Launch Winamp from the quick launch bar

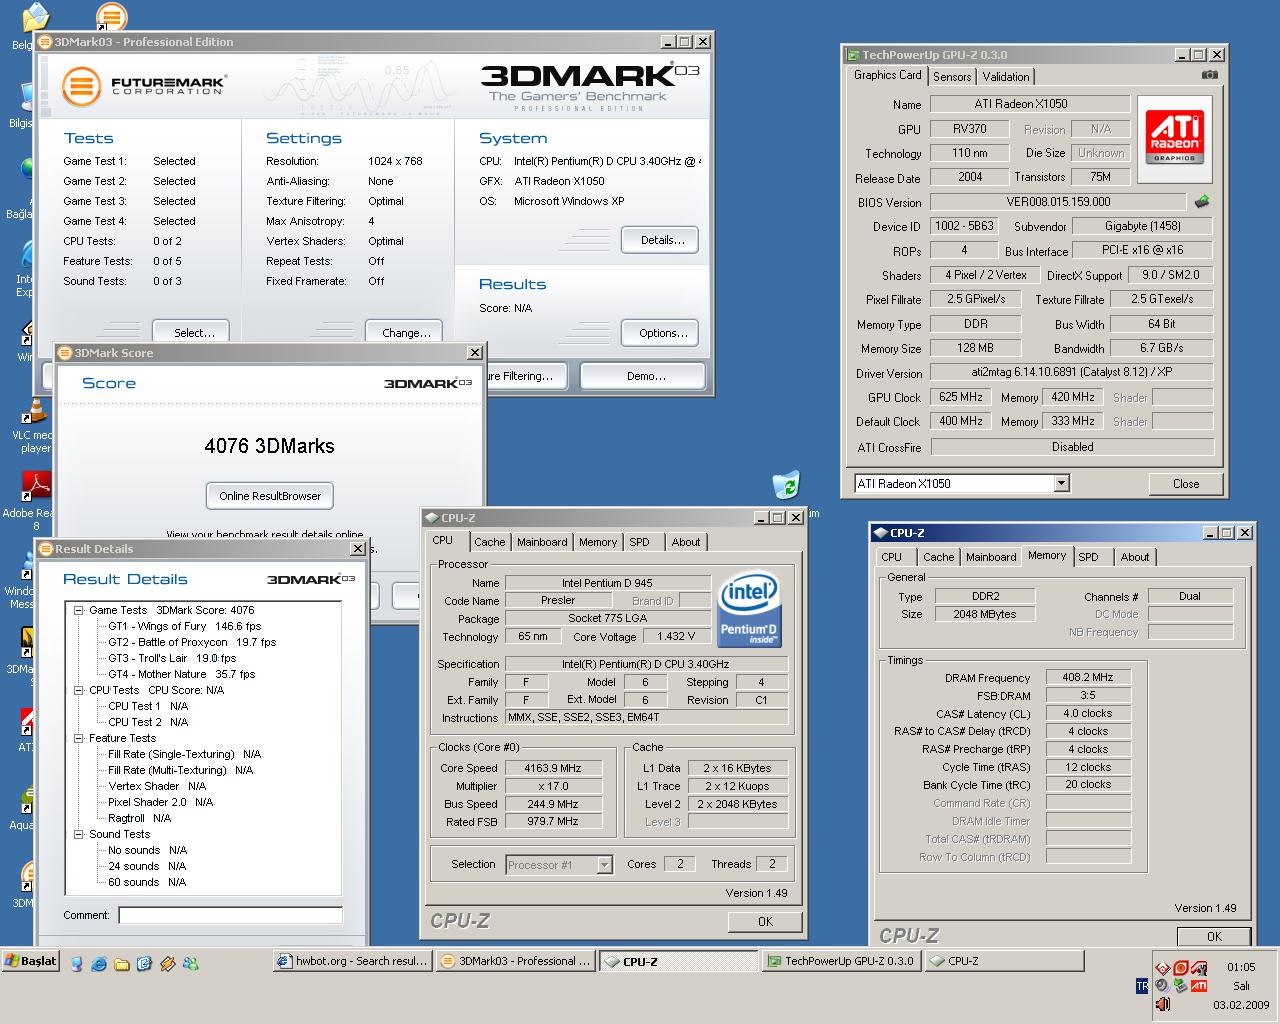(167, 964)
